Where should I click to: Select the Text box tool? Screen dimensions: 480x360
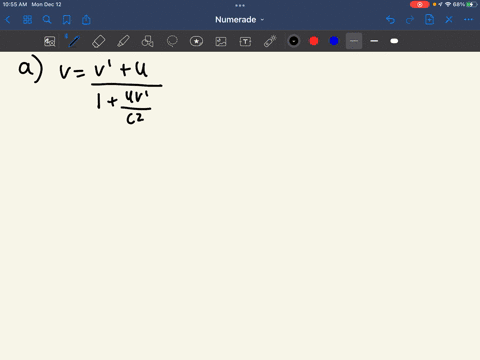245,41
